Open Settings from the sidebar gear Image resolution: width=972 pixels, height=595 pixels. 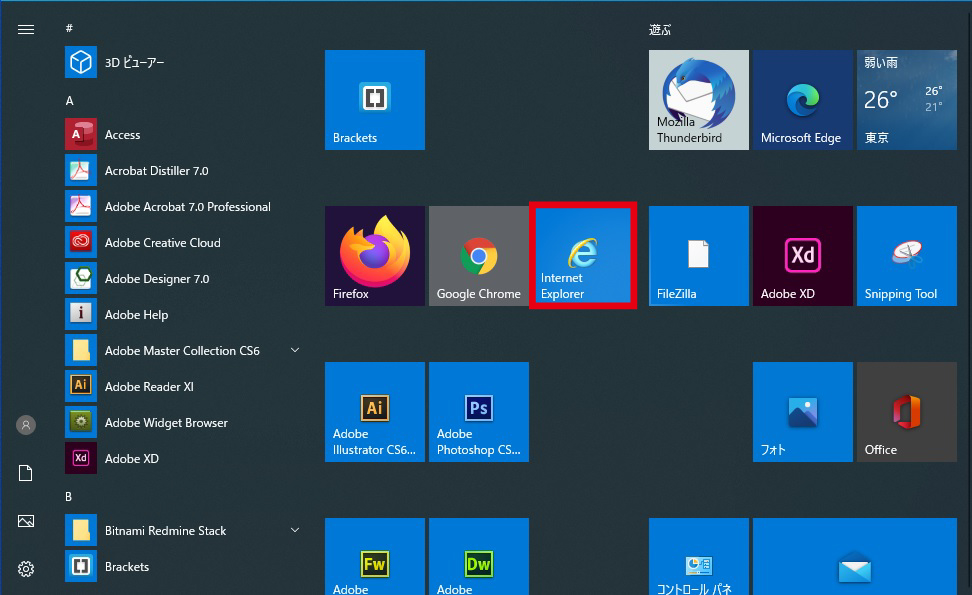(26, 568)
